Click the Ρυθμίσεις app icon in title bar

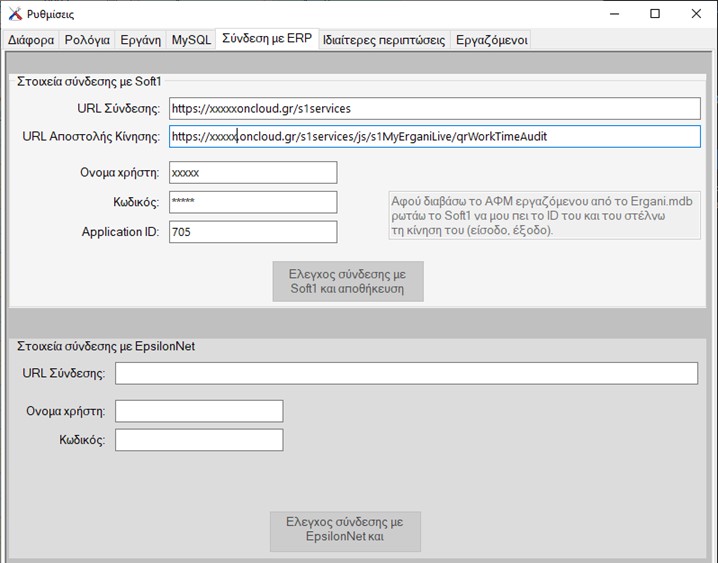(x=13, y=14)
